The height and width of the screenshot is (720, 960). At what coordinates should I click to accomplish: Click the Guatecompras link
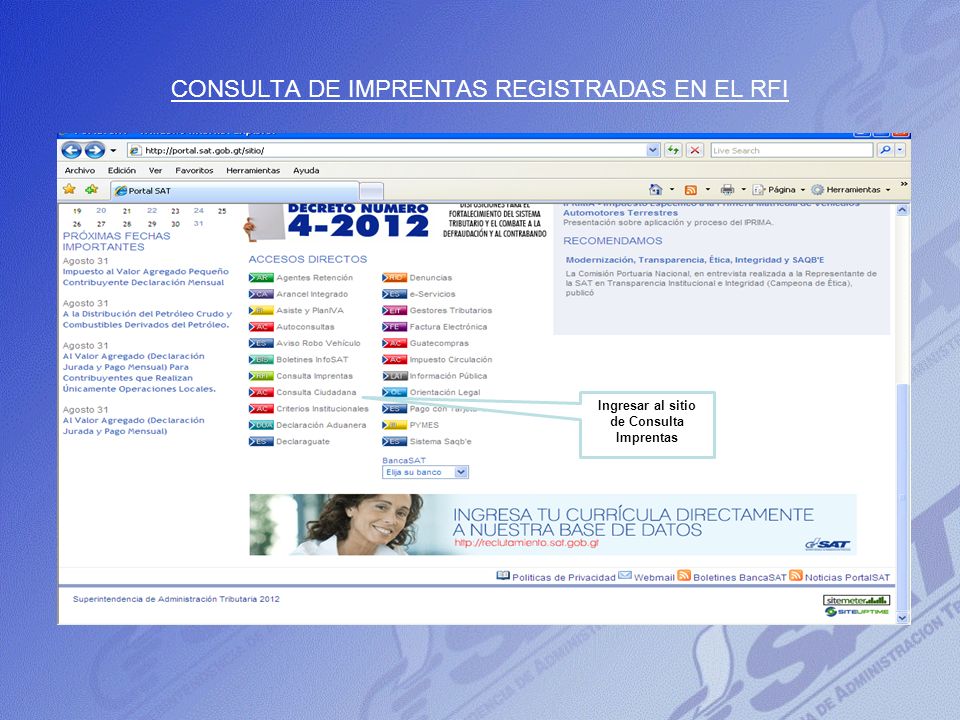[x=439, y=343]
